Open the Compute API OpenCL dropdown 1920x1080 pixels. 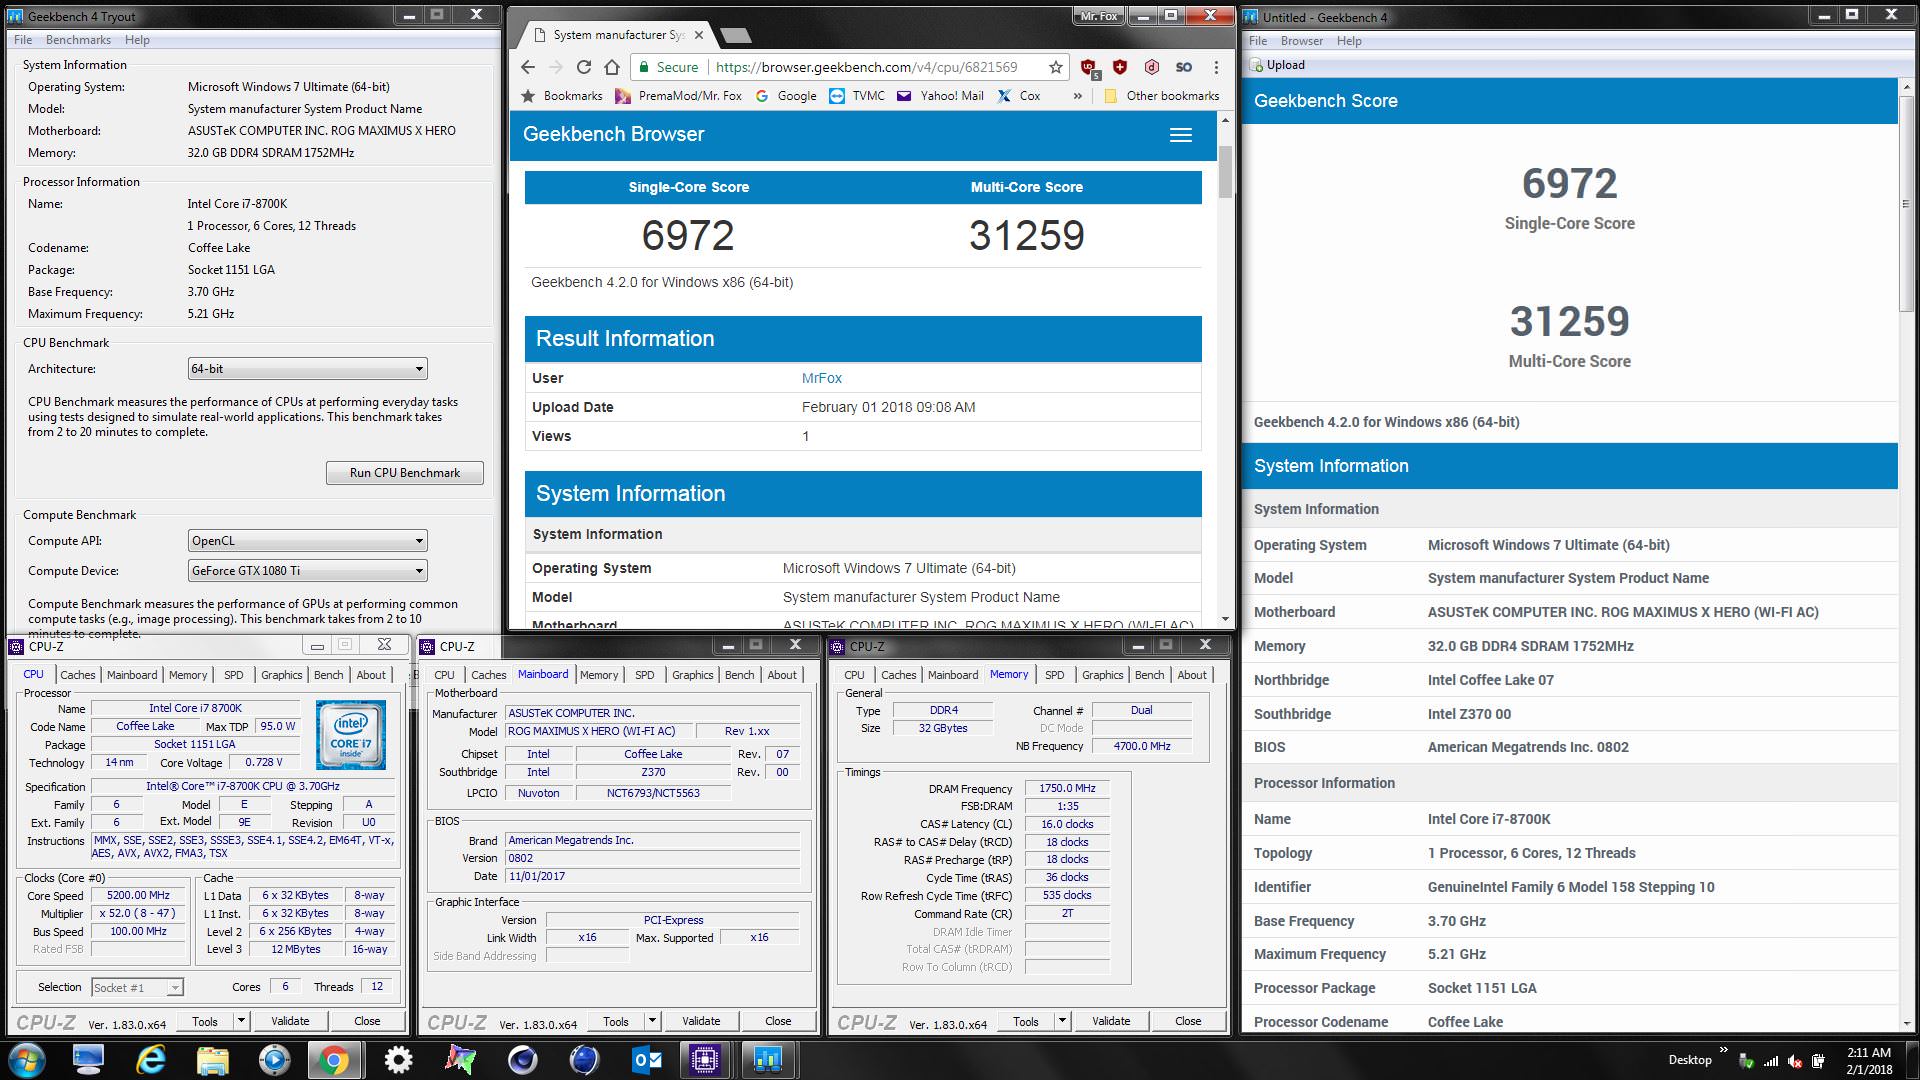pyautogui.click(x=307, y=541)
